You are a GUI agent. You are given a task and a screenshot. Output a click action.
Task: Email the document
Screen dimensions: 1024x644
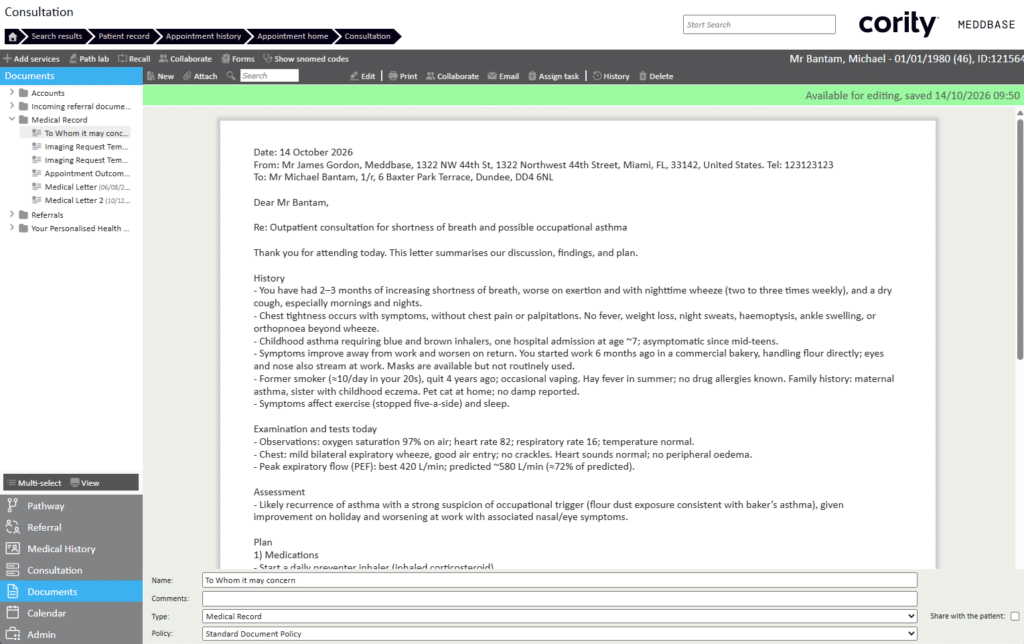[504, 76]
